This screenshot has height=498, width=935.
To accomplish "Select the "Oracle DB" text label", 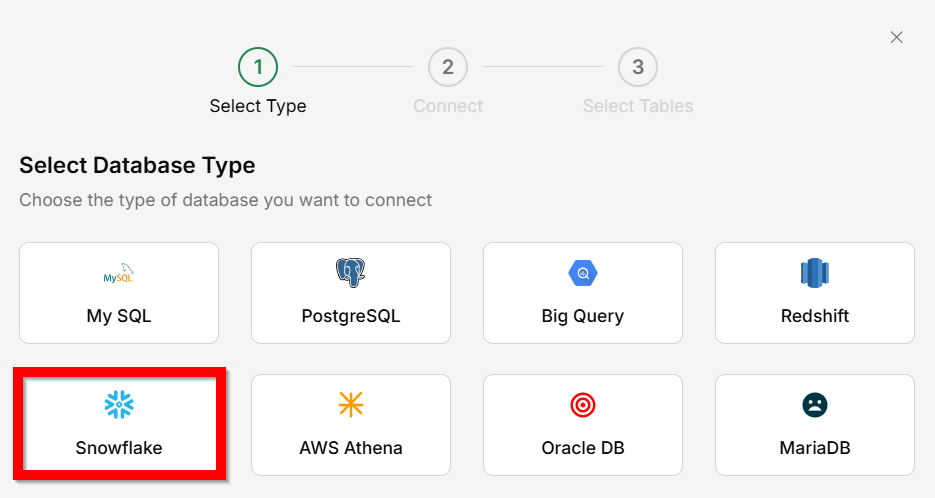I will [582, 448].
